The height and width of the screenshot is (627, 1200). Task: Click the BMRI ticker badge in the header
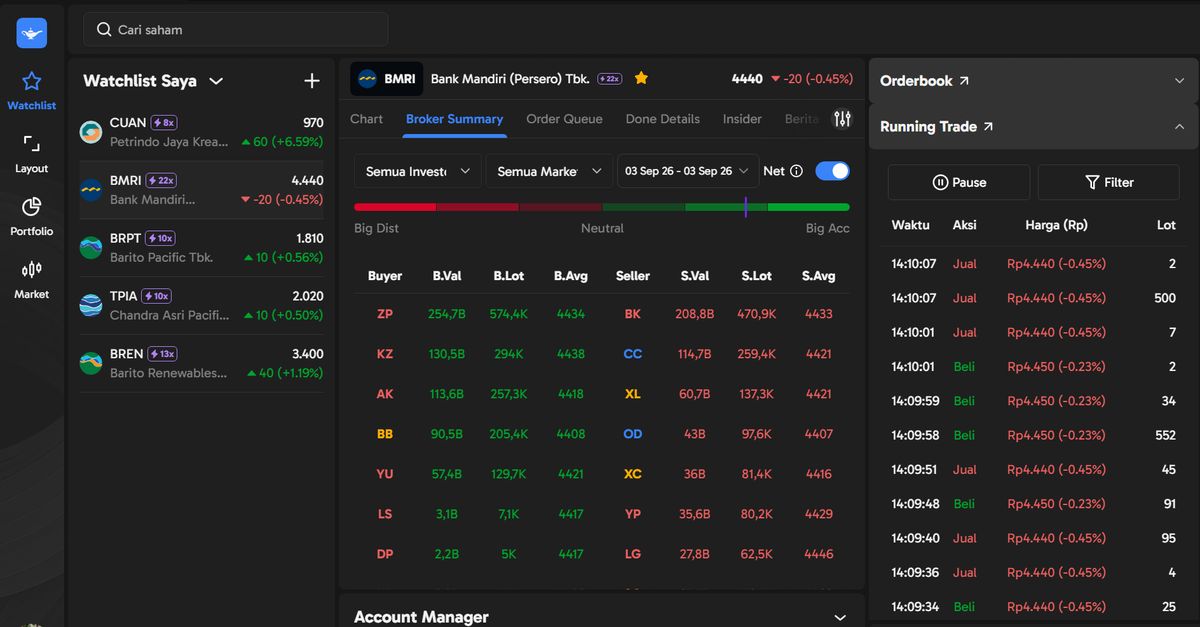pos(387,79)
